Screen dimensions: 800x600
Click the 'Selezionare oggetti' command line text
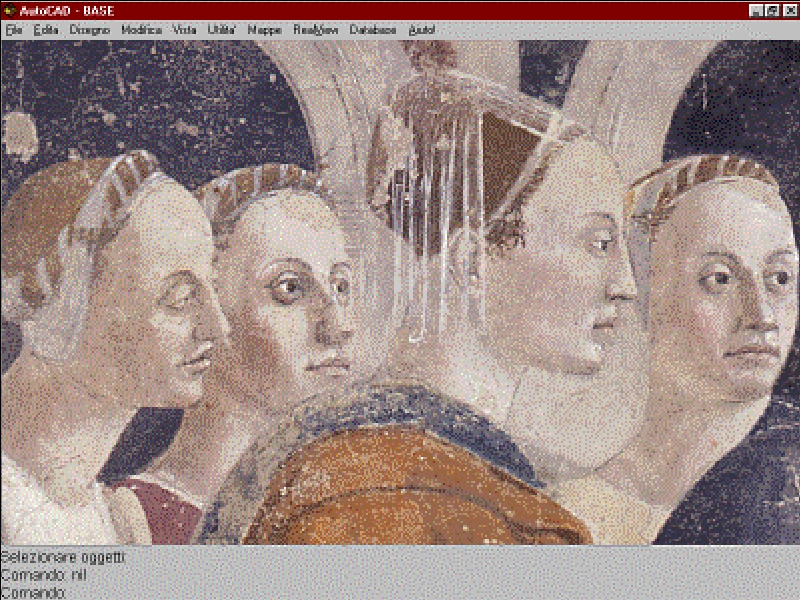pos(63,557)
